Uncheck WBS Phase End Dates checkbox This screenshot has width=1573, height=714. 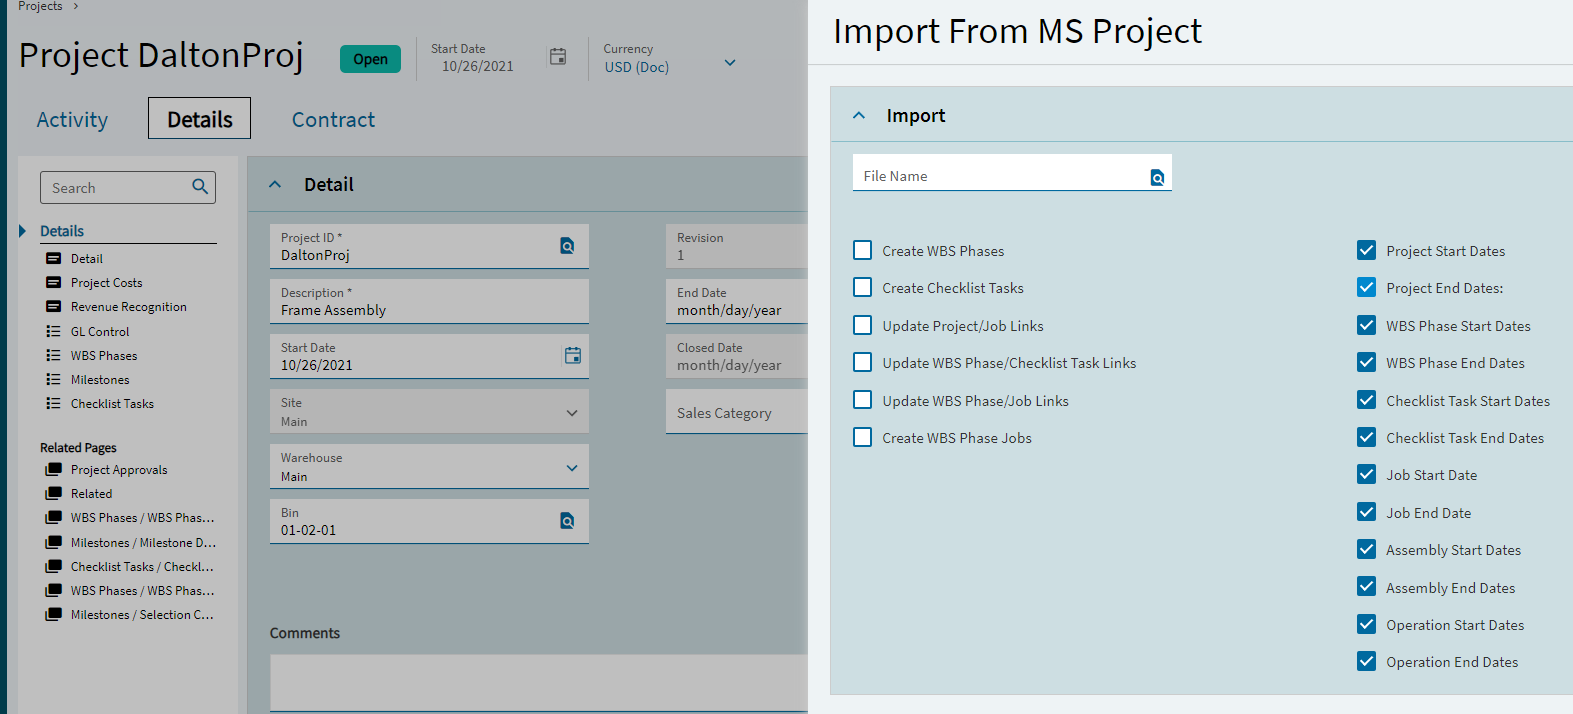click(x=1366, y=362)
